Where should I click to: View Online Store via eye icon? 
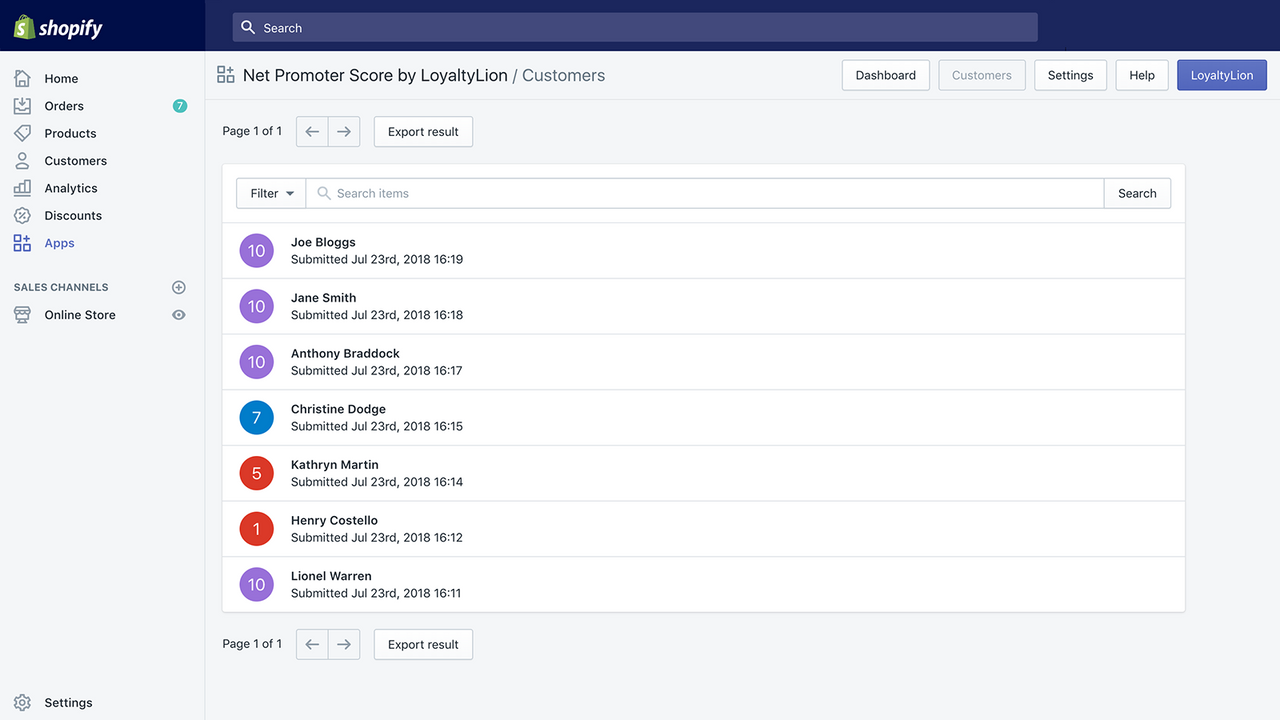click(x=179, y=315)
